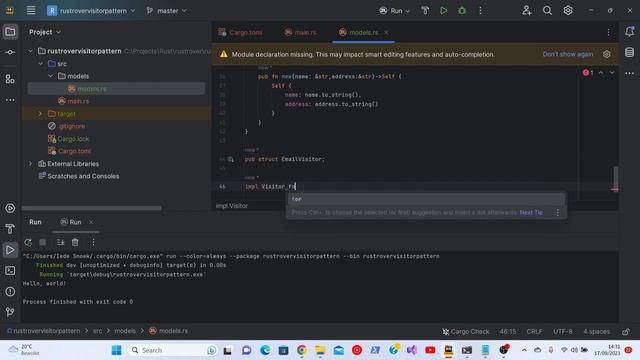Open the Structure tool window
The image size is (640, 360).
10,79
